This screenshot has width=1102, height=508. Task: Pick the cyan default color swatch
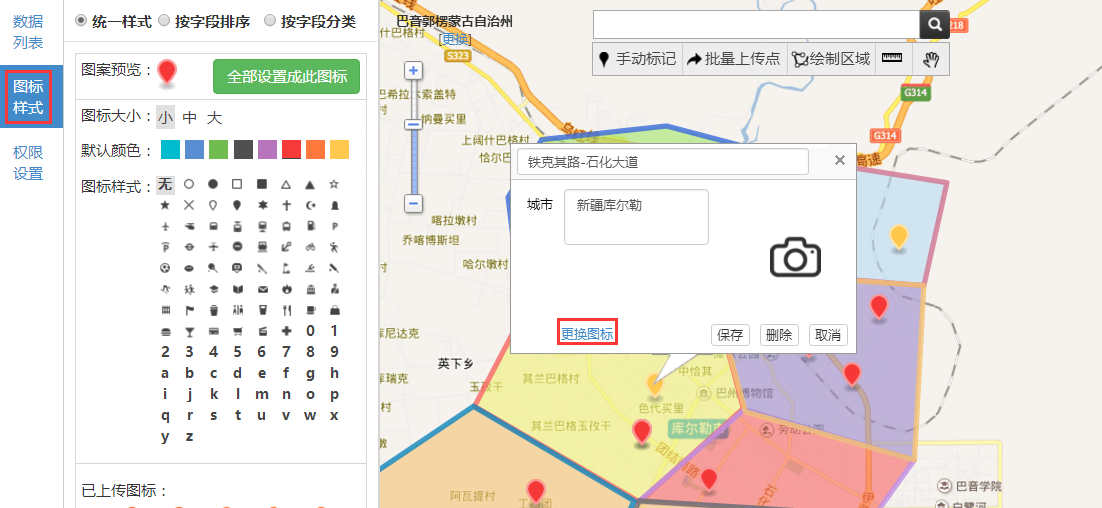point(171,150)
